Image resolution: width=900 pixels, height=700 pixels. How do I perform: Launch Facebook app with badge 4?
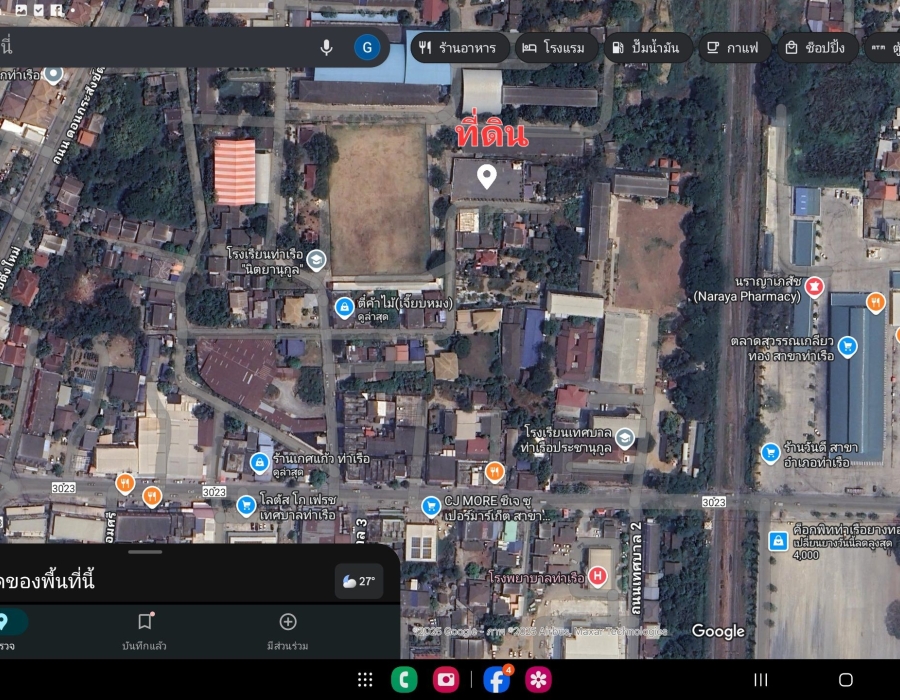(497, 680)
